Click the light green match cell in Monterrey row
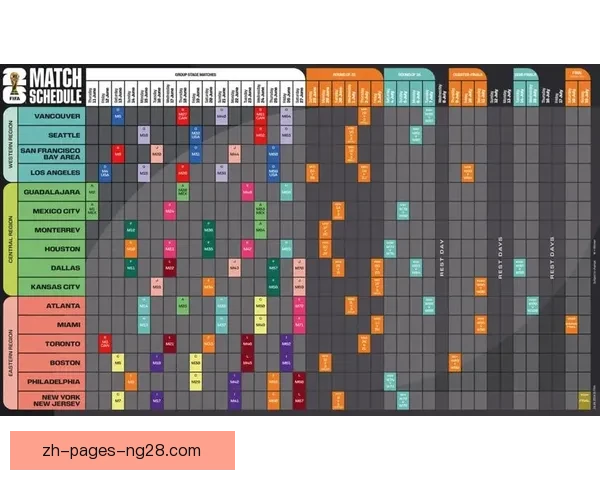The width and height of the screenshot is (600, 480). point(261,230)
